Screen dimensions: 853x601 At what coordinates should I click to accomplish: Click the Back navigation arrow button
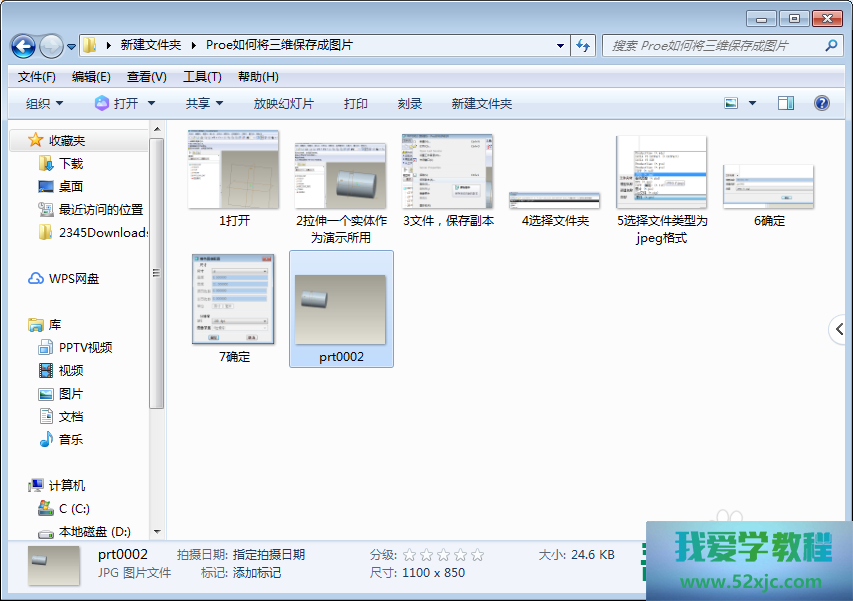23,46
